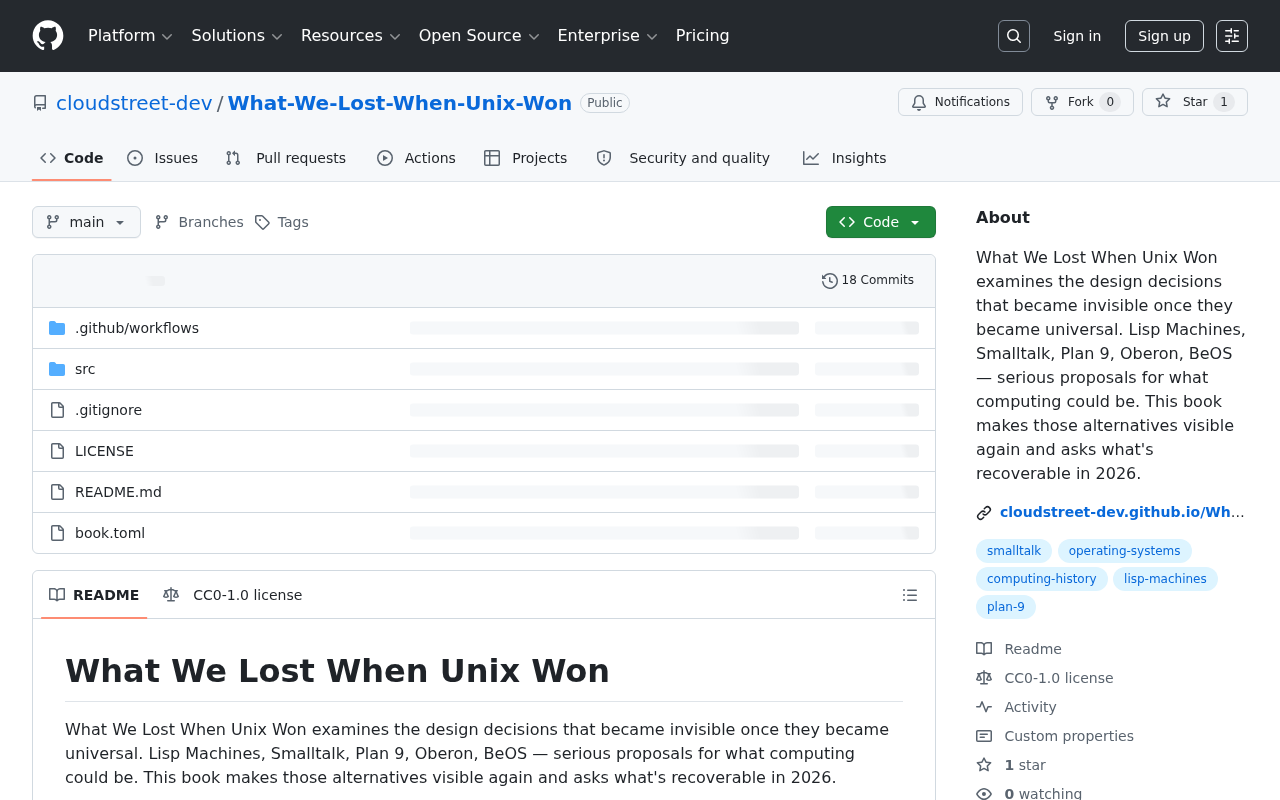Select the smalltalk topic tag

(1014, 551)
